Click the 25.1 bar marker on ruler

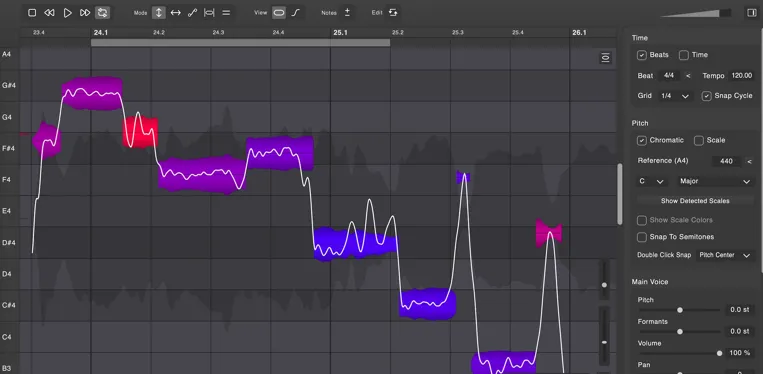tap(340, 33)
